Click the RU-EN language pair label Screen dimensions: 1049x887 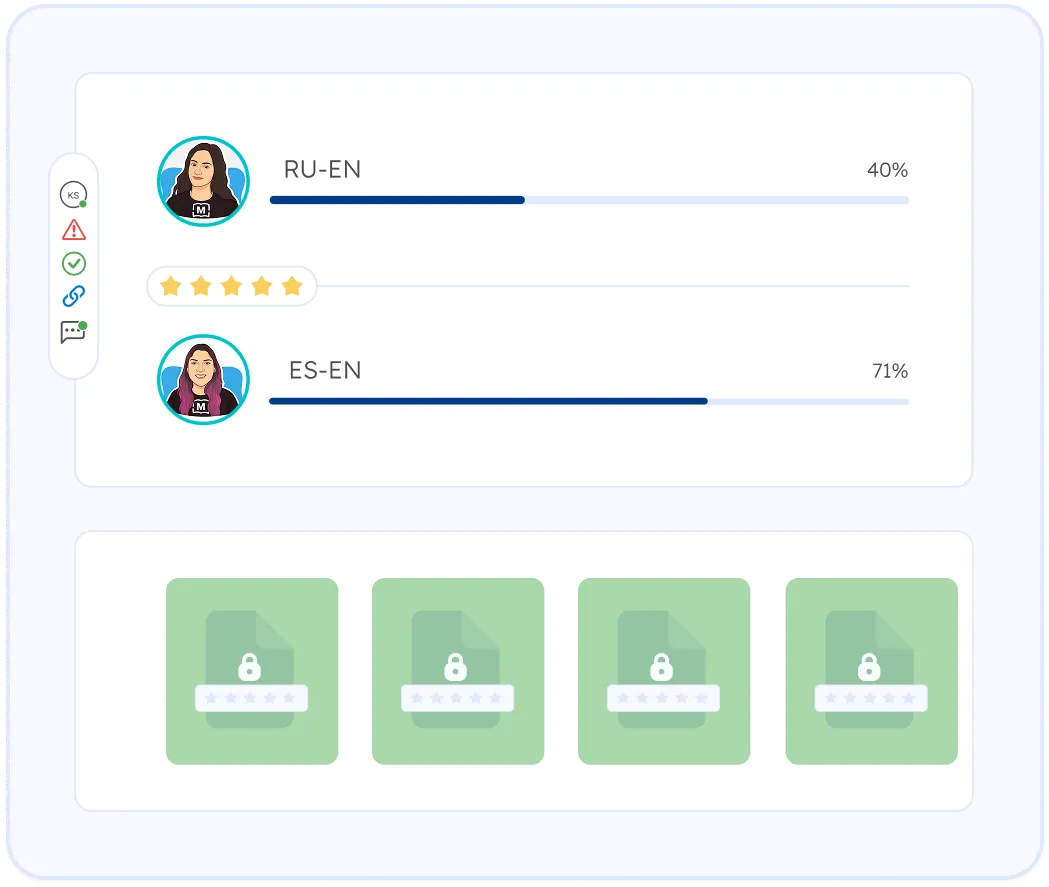pyautogui.click(x=322, y=170)
